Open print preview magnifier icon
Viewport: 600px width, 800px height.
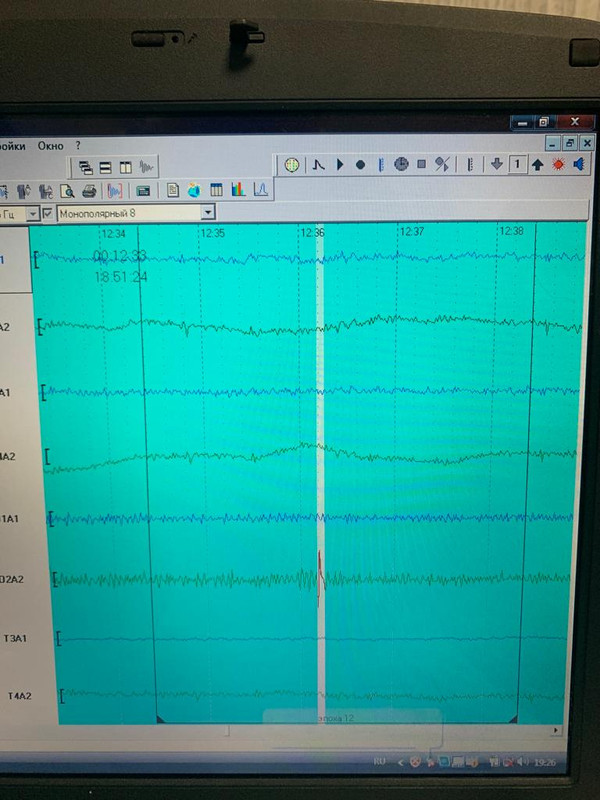click(67, 191)
